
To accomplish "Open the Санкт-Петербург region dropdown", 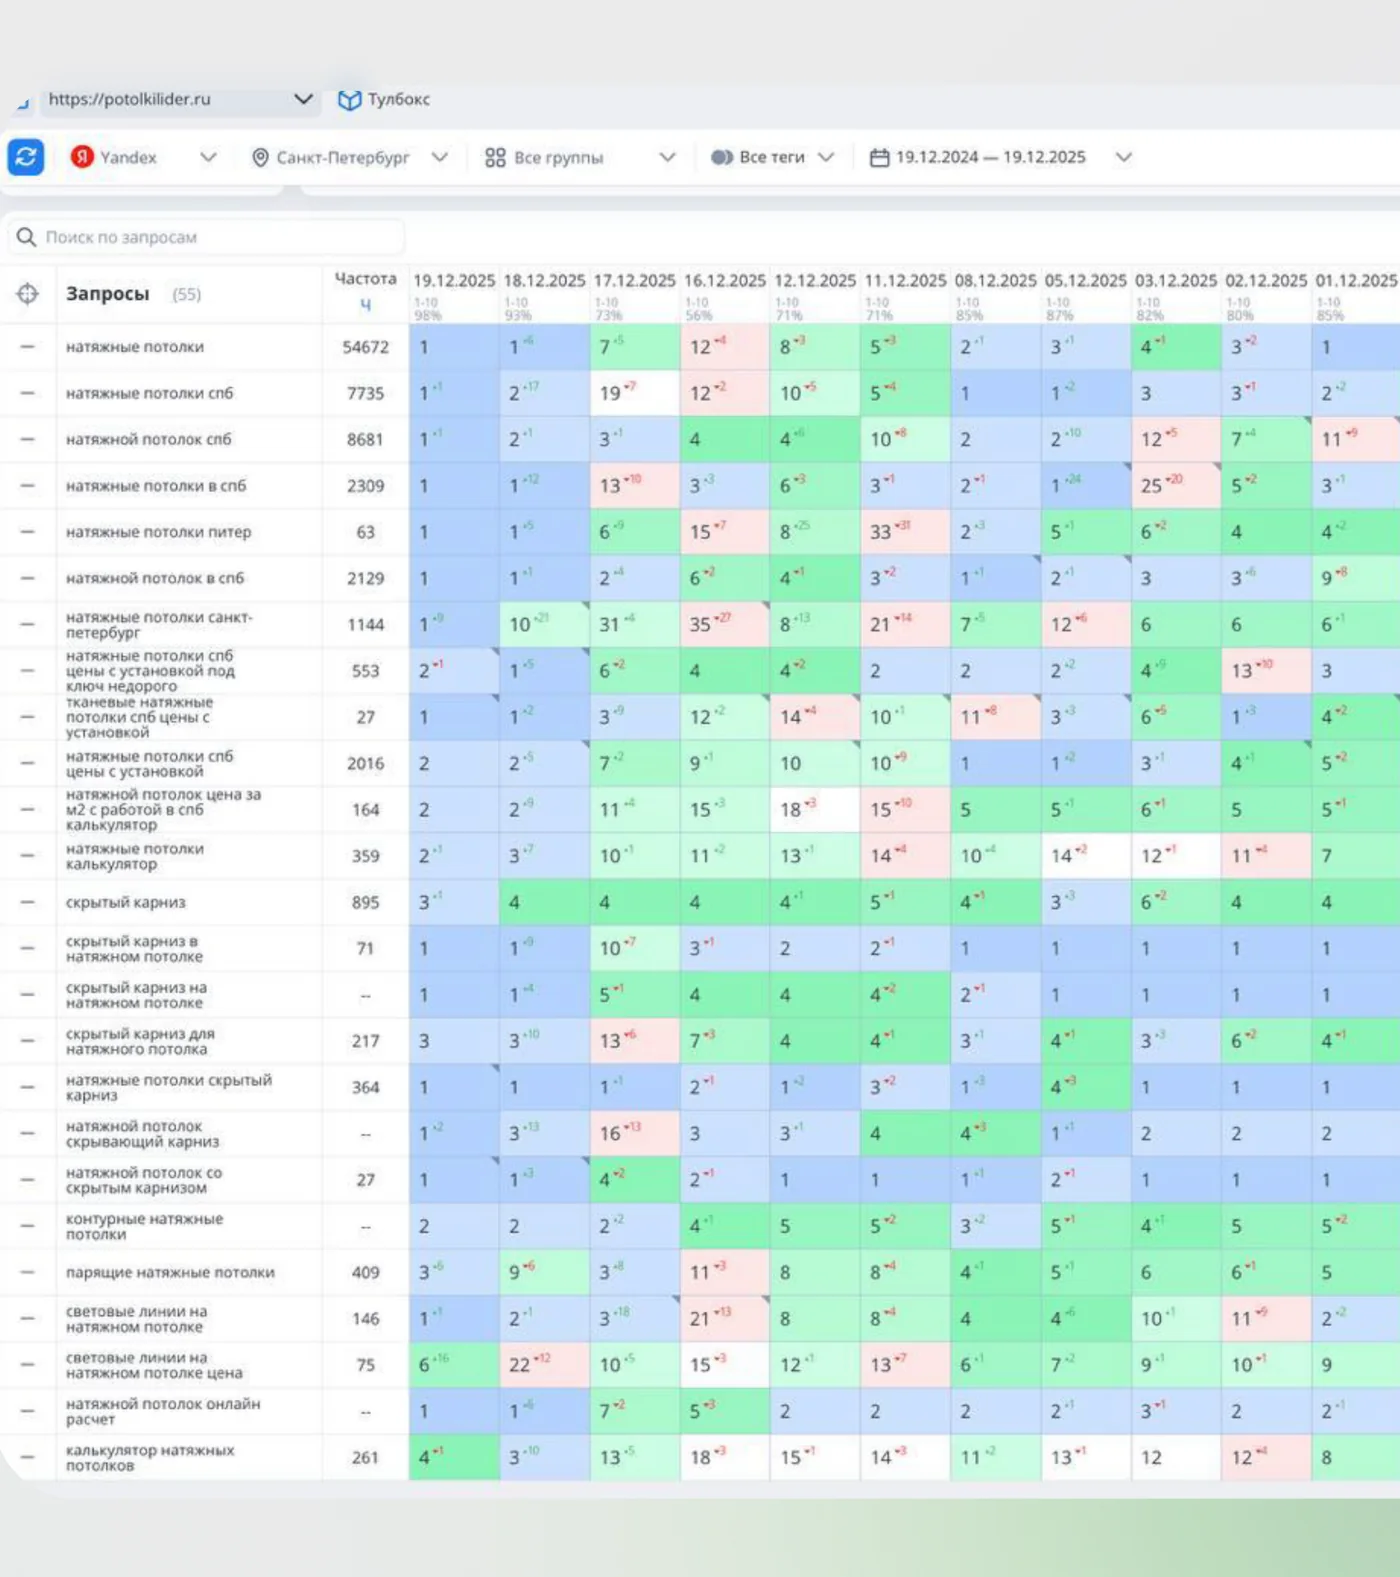I will click(x=439, y=157).
